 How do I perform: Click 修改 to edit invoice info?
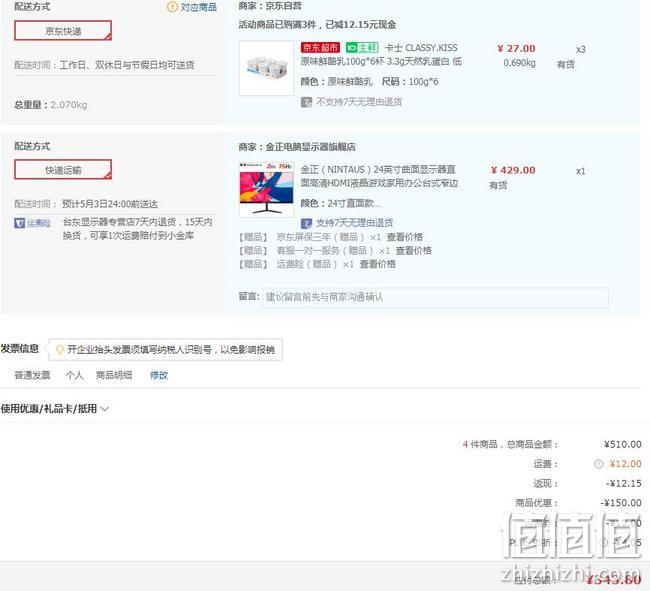159,375
